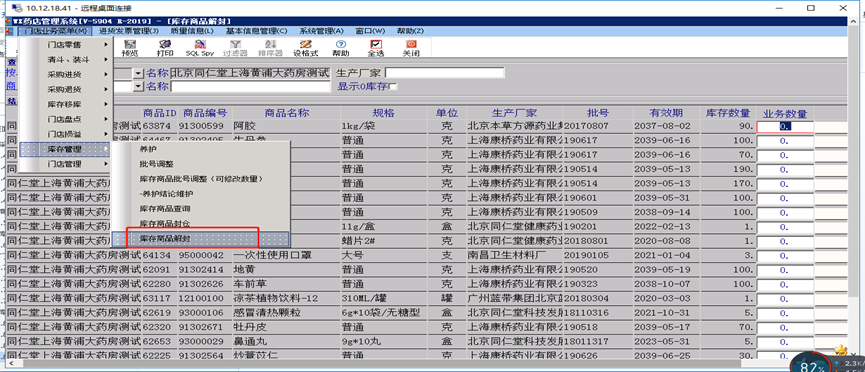865x372 pixels.
Task: Open the SQL Spy tool
Action: coord(199,47)
